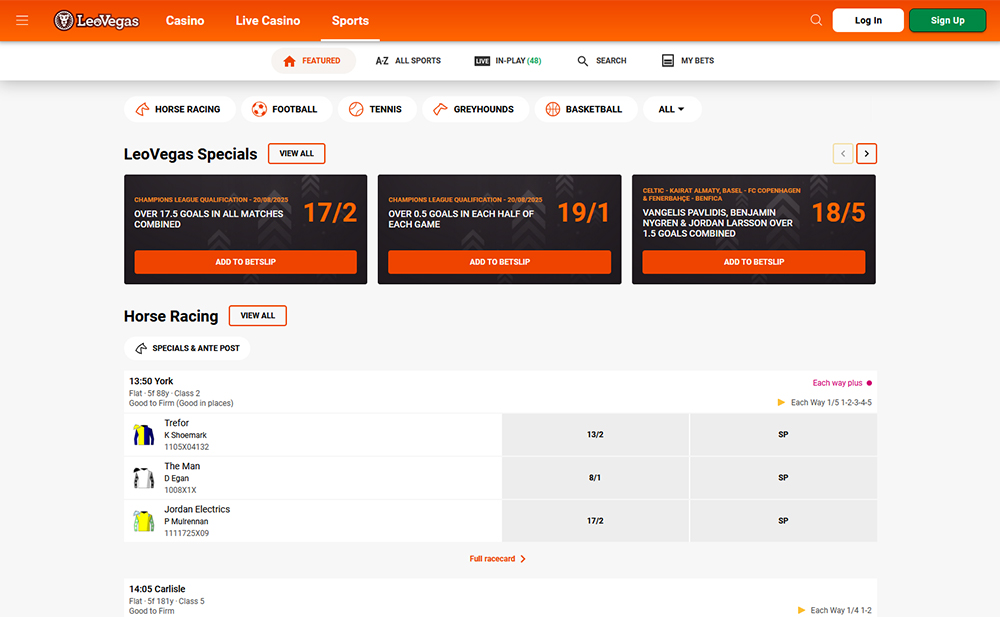
Task: Pick the Basketball sport chip
Action: click(x=584, y=109)
